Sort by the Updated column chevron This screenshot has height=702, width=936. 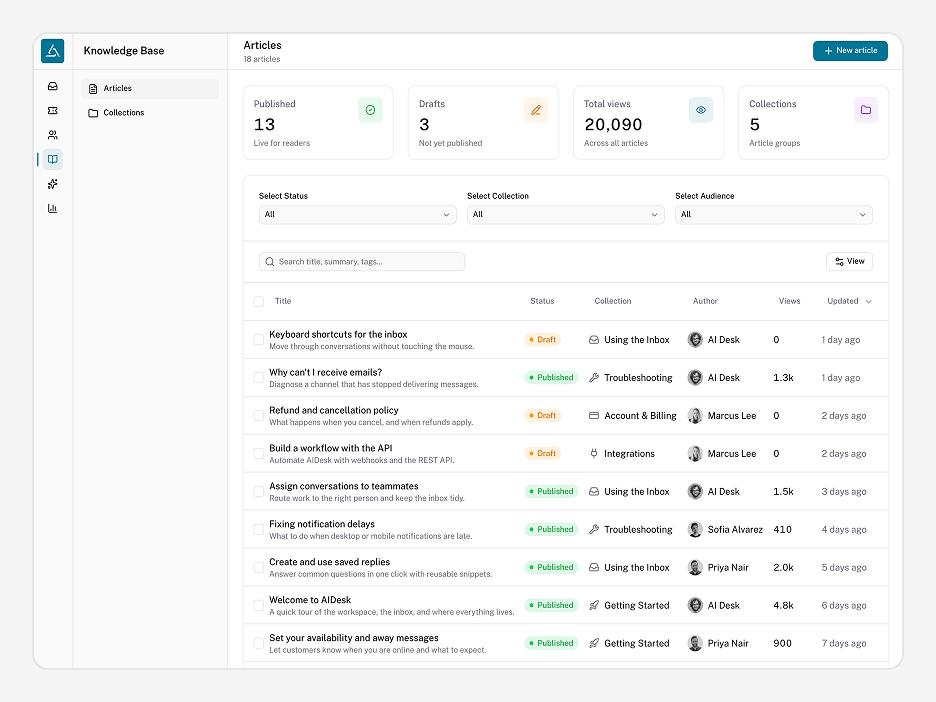click(x=869, y=301)
